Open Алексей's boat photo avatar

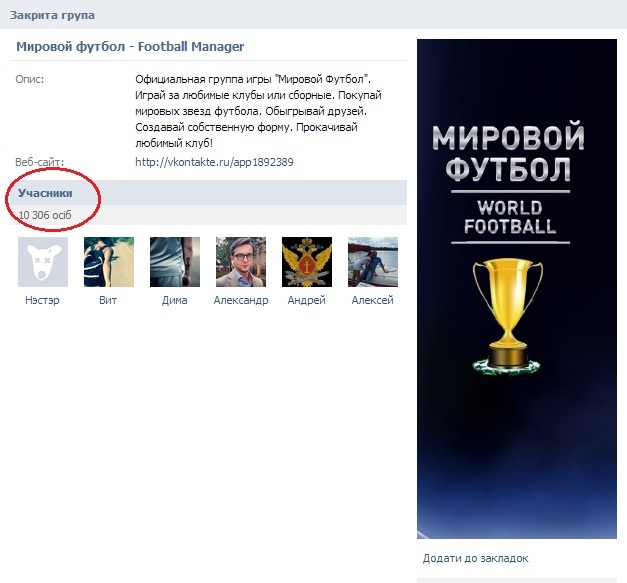click(x=373, y=262)
